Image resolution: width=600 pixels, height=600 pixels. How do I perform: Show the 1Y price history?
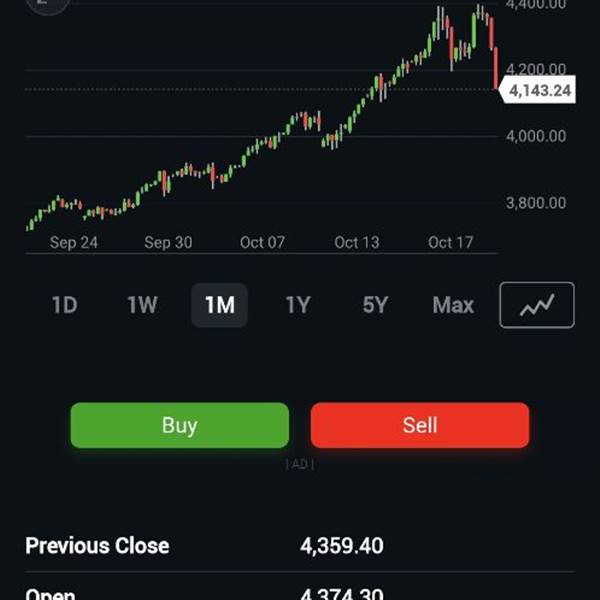(297, 305)
